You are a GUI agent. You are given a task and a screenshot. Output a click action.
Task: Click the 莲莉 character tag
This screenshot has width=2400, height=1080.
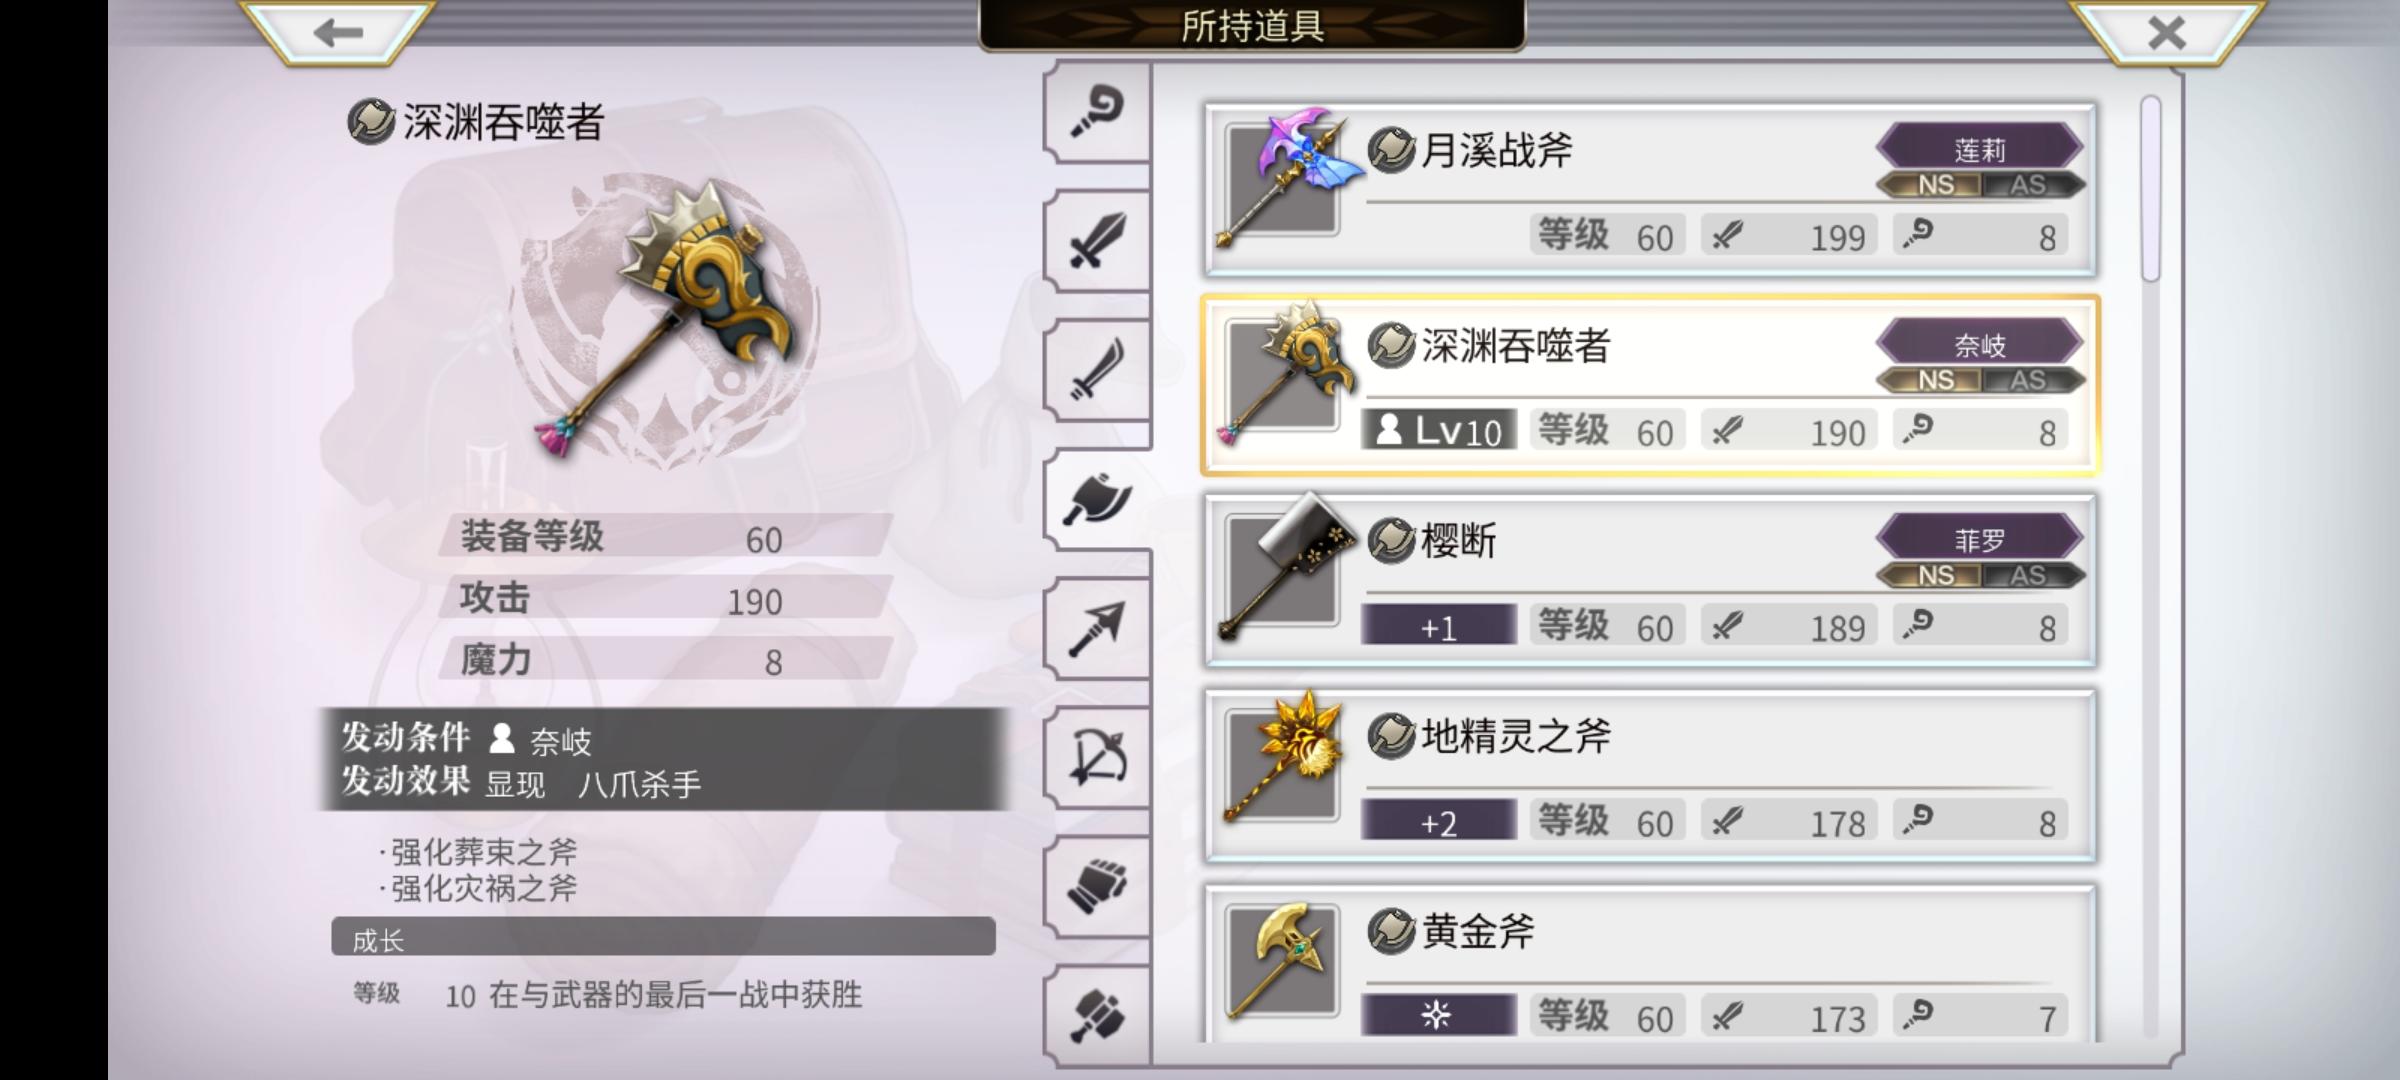pyautogui.click(x=1980, y=149)
